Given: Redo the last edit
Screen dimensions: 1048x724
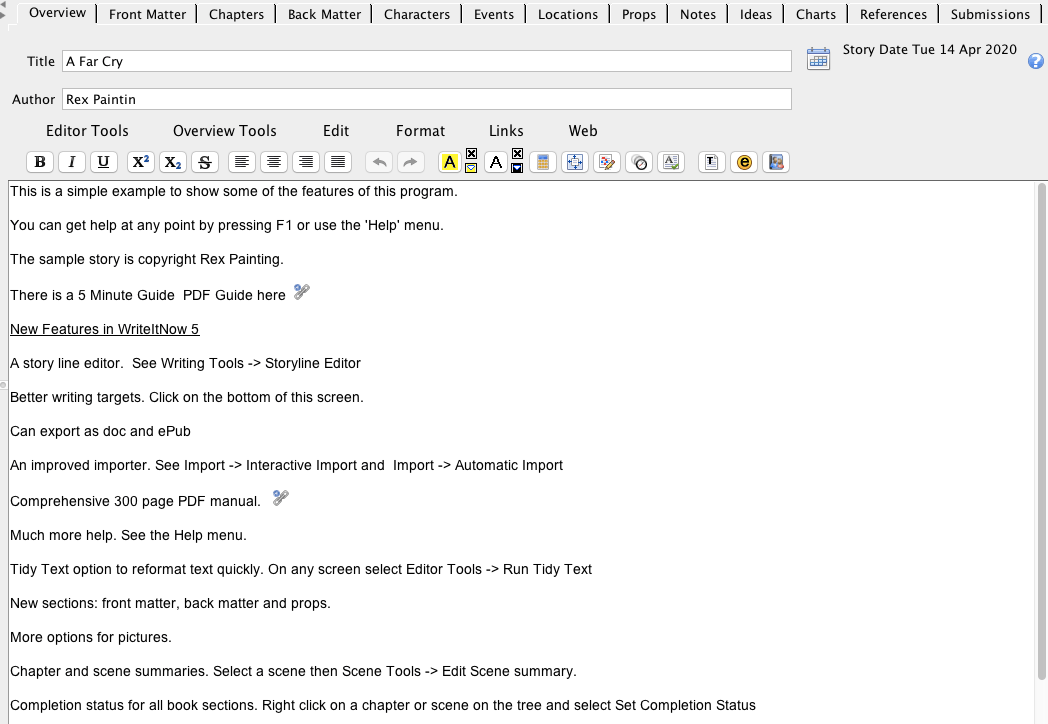Looking at the screenshot, I should point(411,162).
